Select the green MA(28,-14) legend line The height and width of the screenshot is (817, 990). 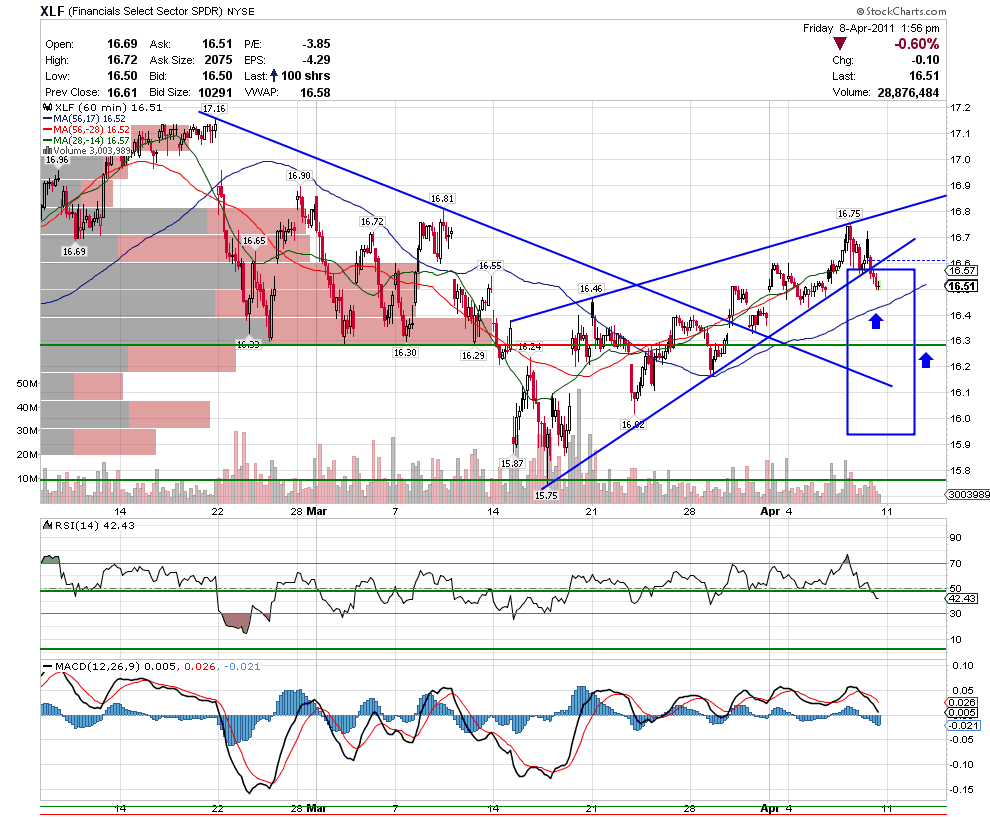pyautogui.click(x=47, y=140)
